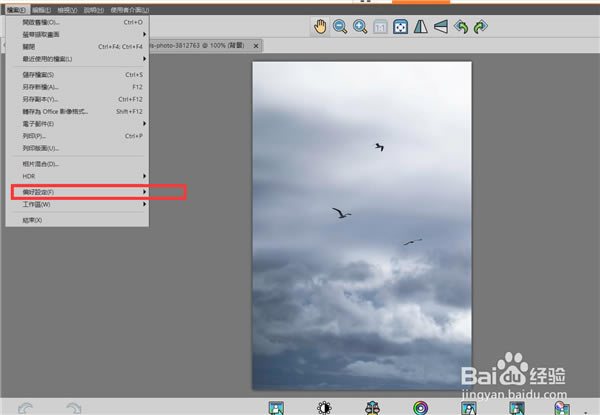Click the first photo adjustment icon in bottom bar
Image resolution: width=600 pixels, height=415 pixels.
[x=276, y=408]
